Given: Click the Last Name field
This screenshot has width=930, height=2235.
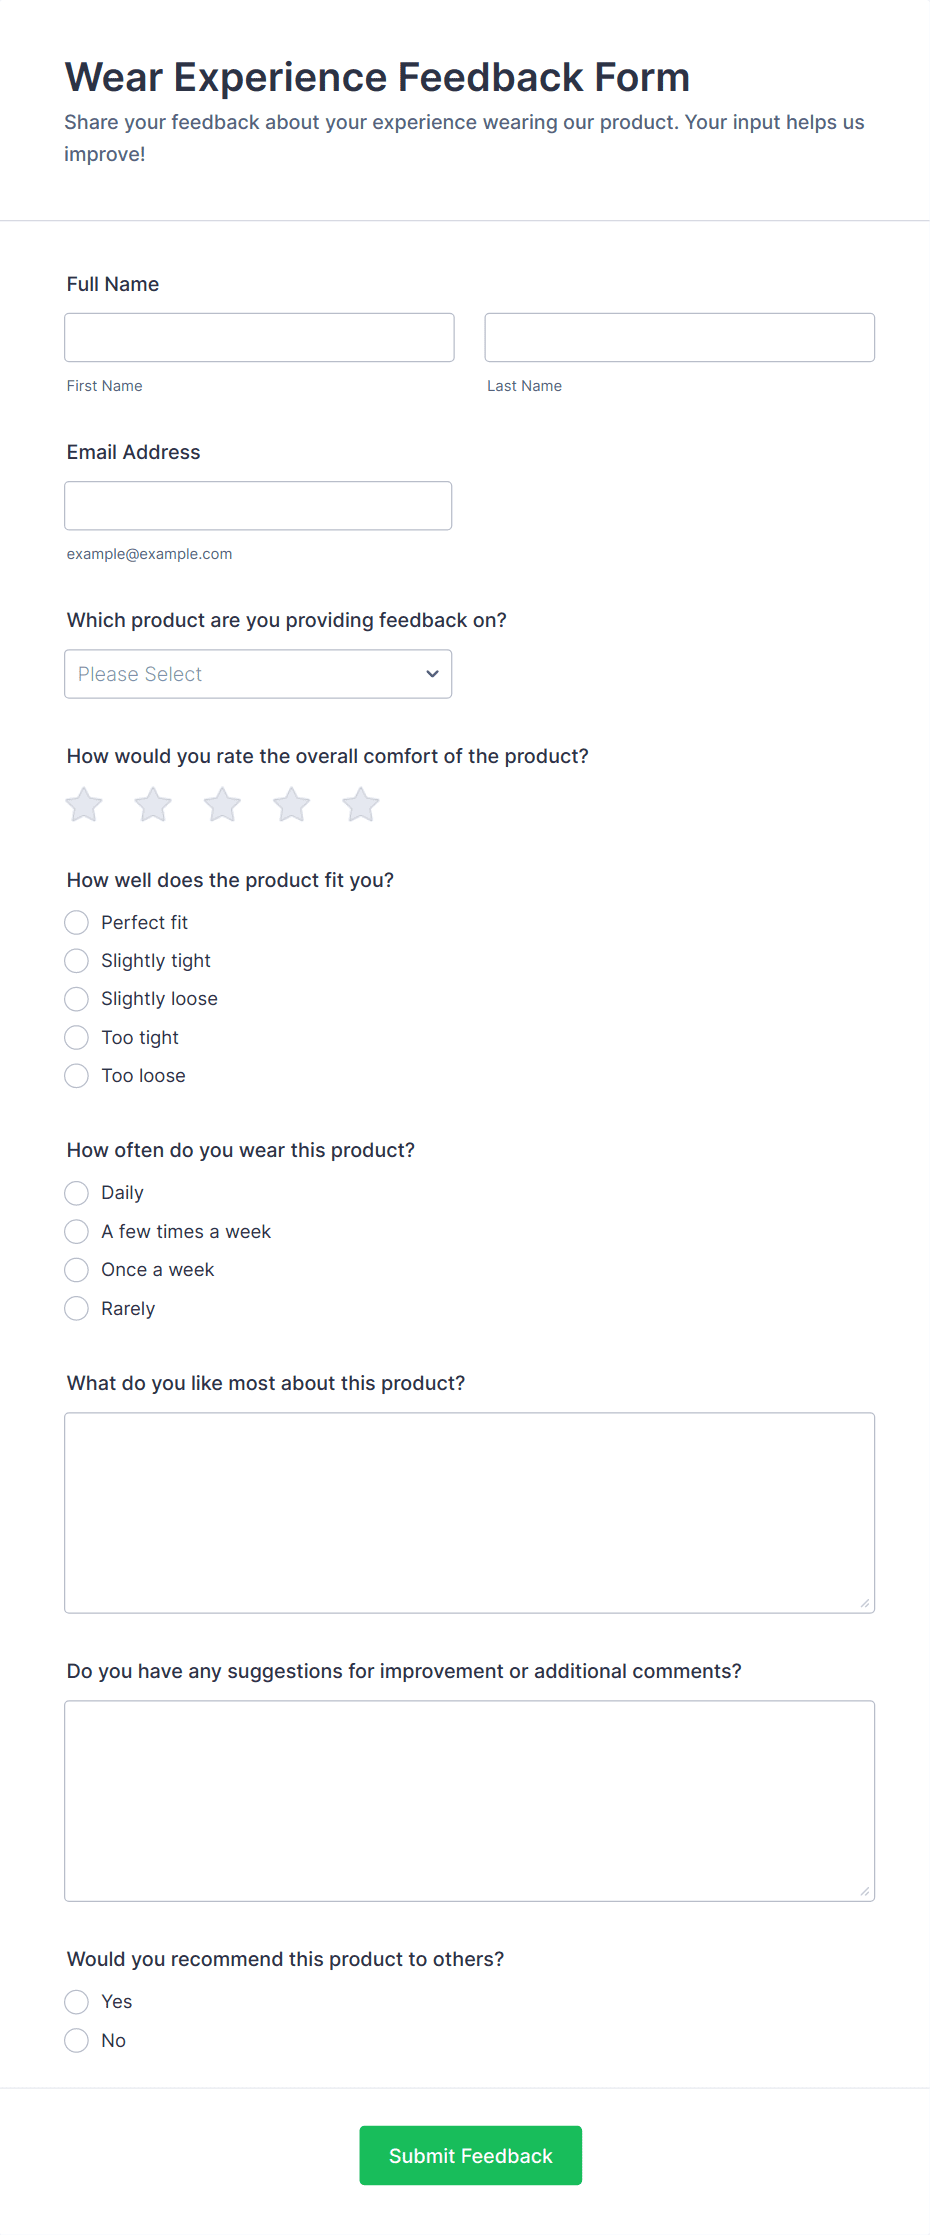Looking at the screenshot, I should click(679, 337).
